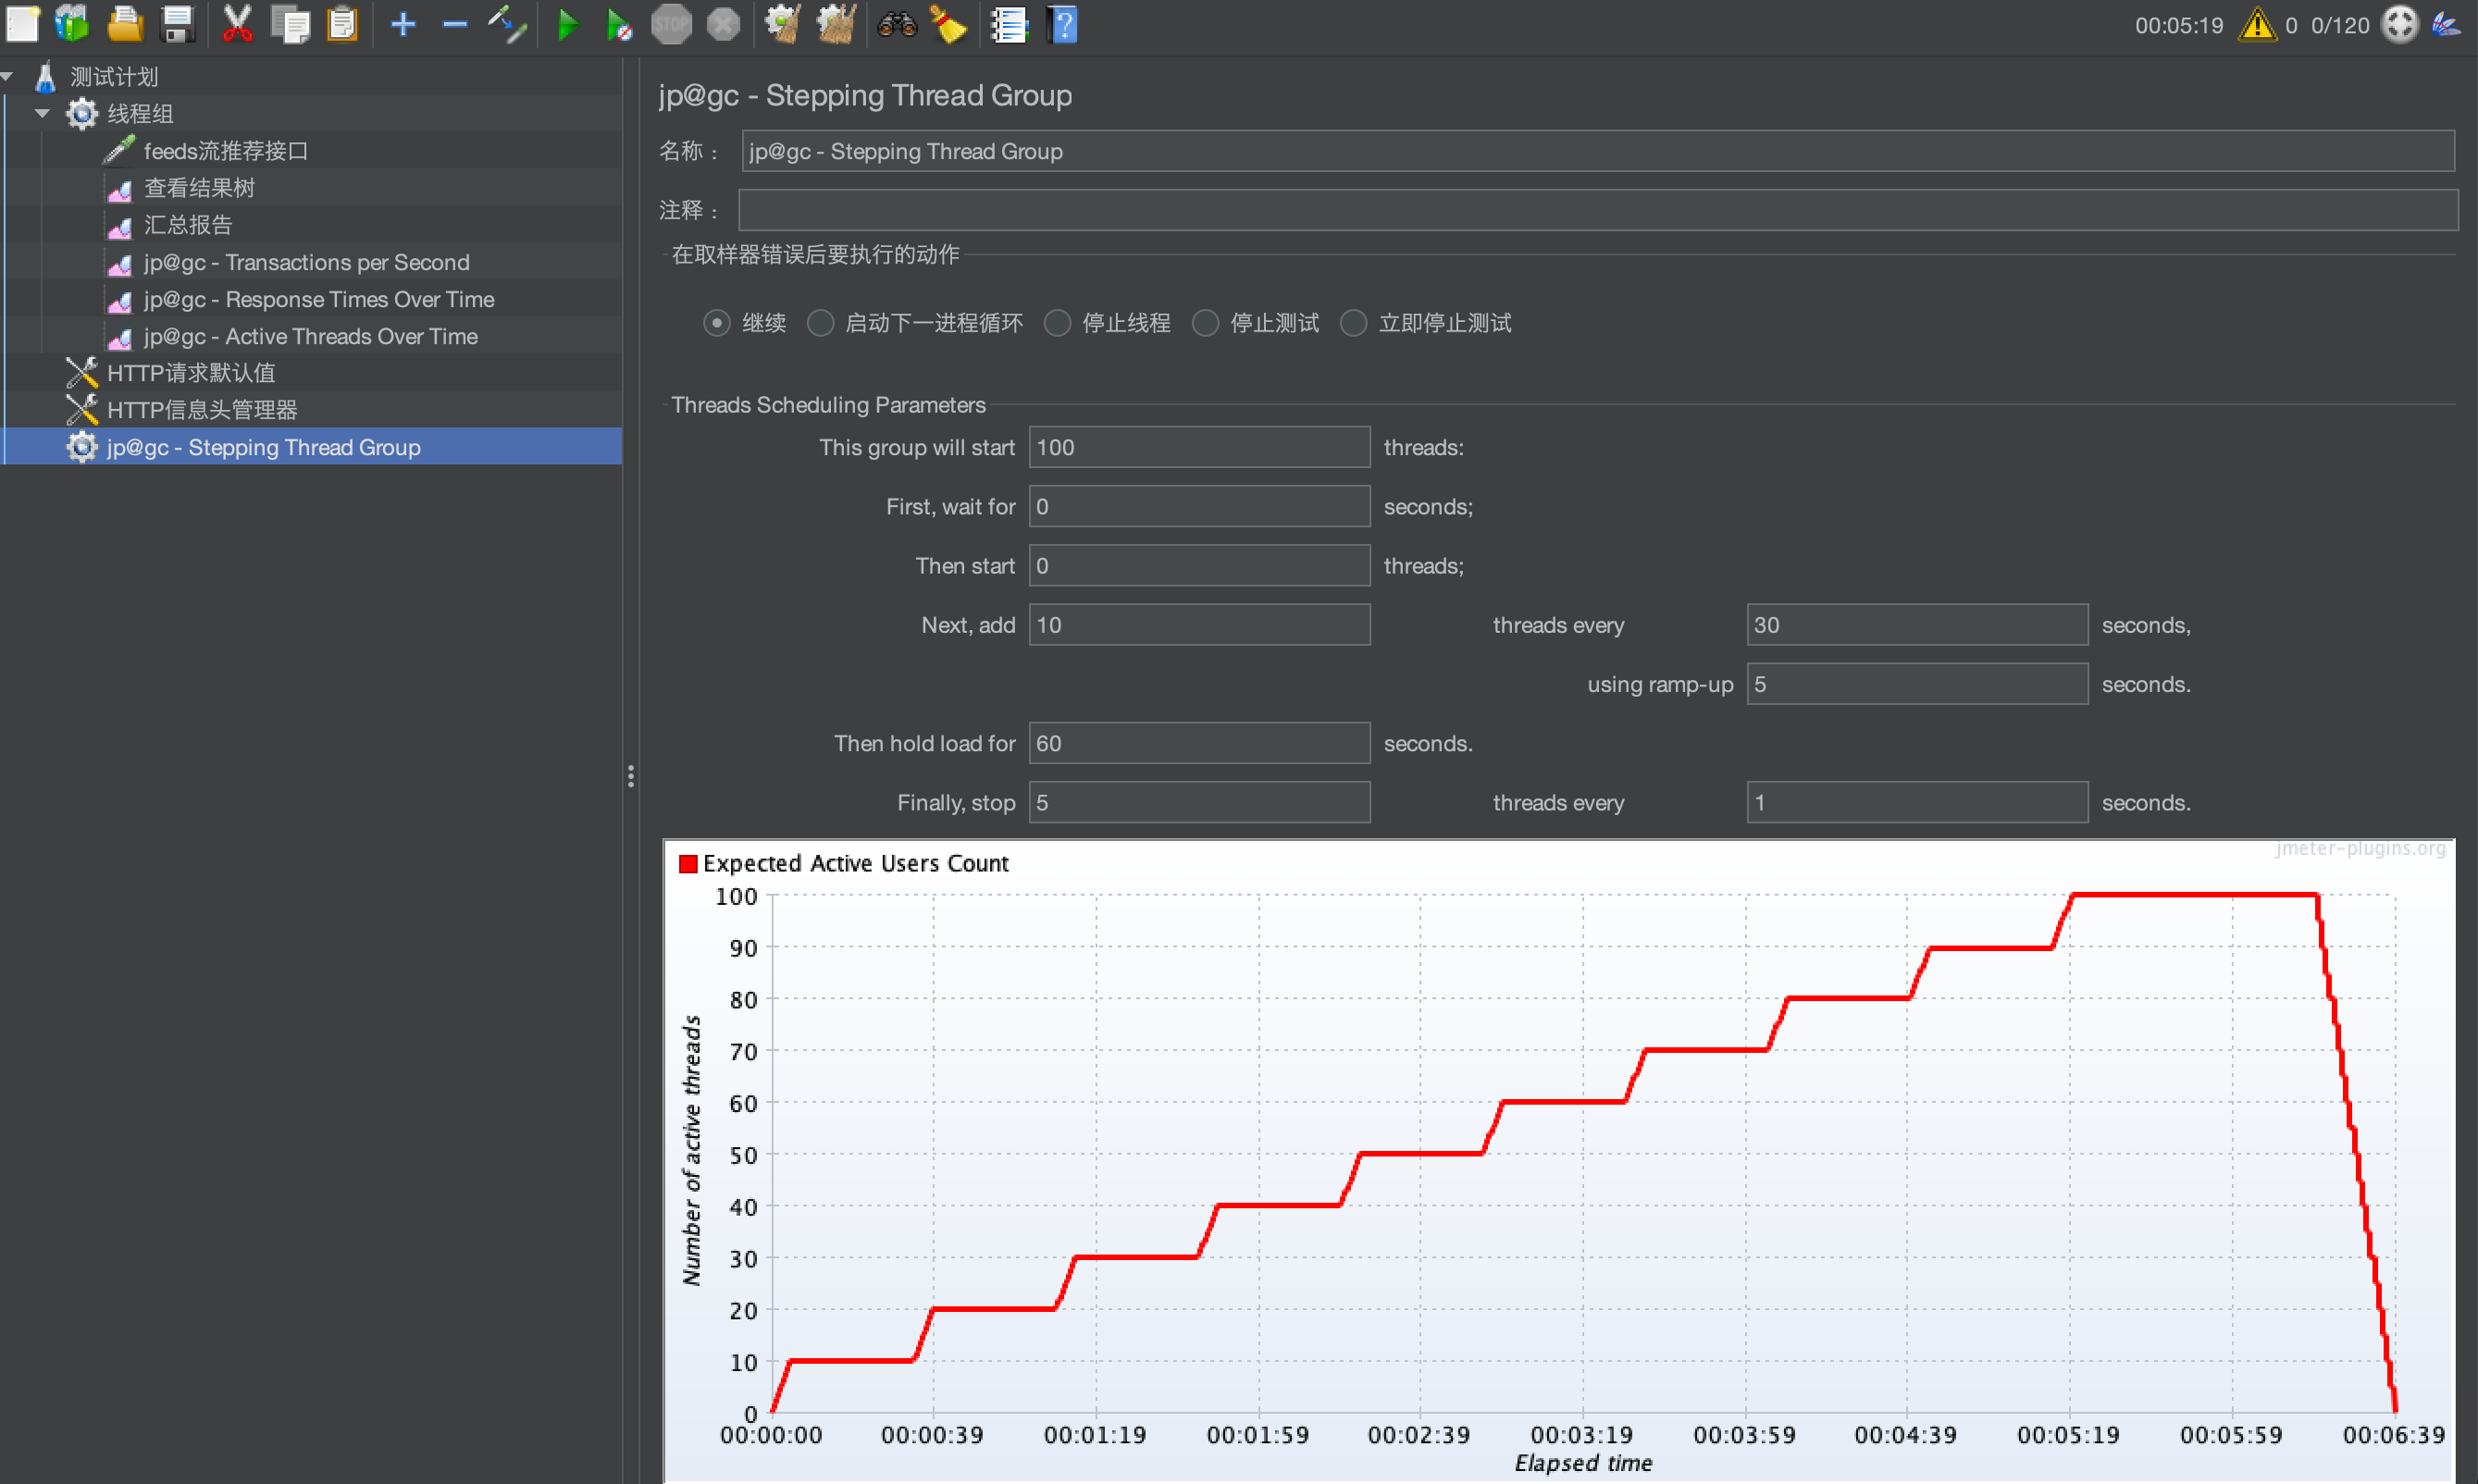
Task: Select HTTP请求默认值 in the tree
Action: tap(190, 373)
